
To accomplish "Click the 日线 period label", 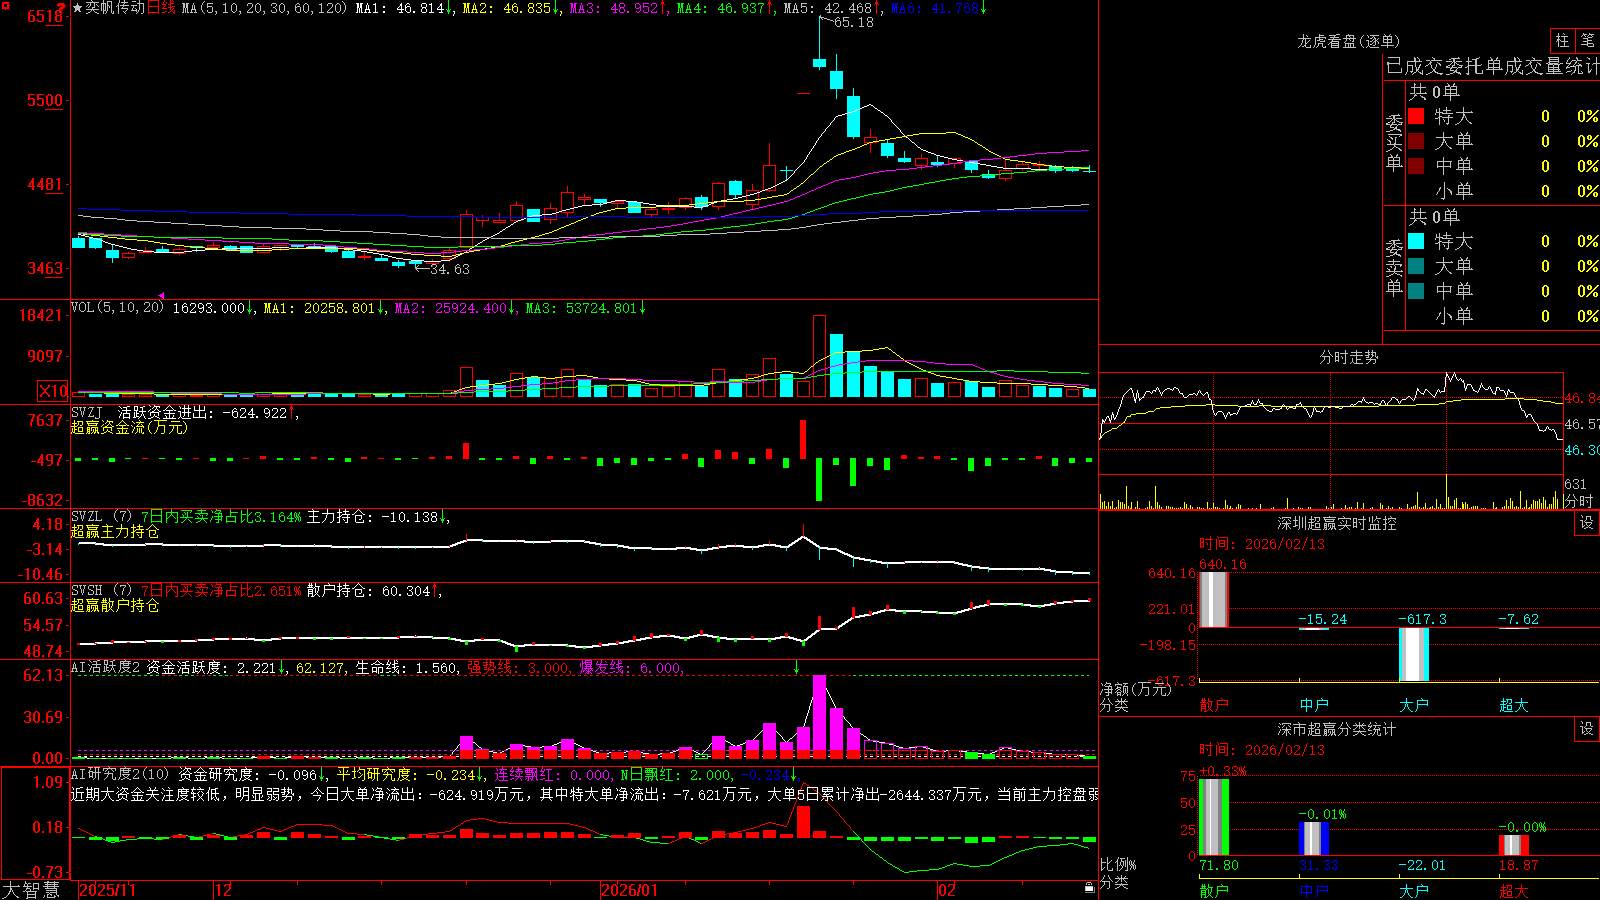I will (161, 8).
